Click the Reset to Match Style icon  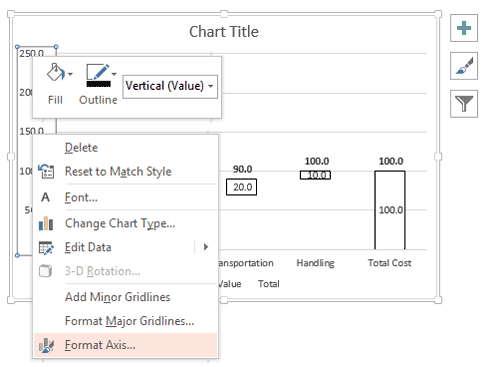tap(46, 171)
